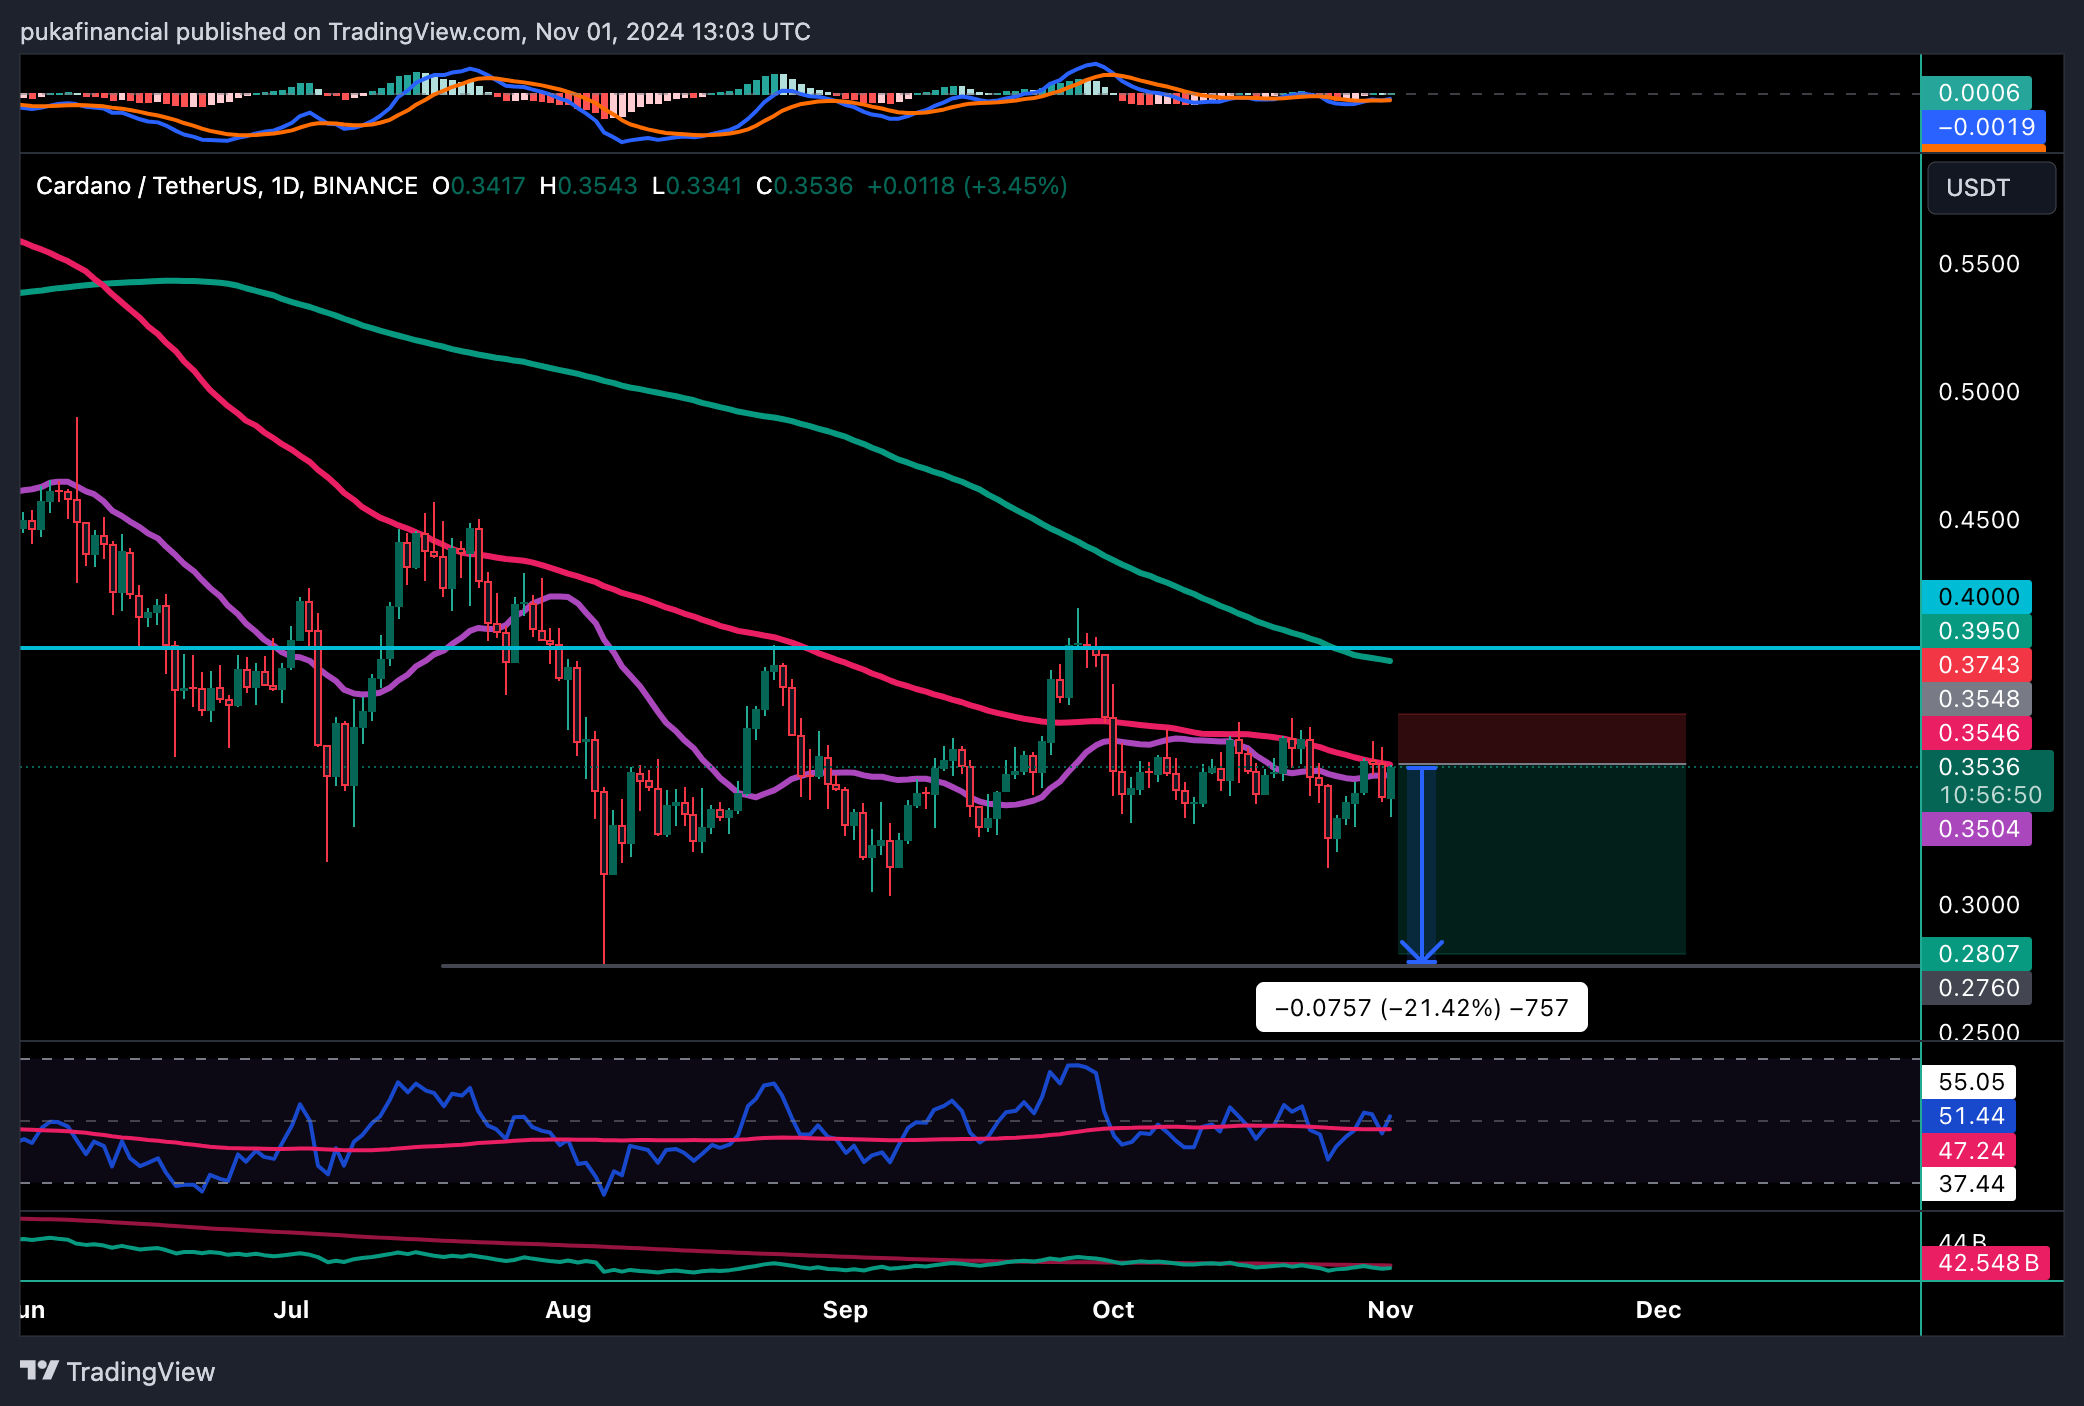2084x1406 pixels.
Task: Click the Cardano / TetherUS symbol title
Action: point(226,186)
